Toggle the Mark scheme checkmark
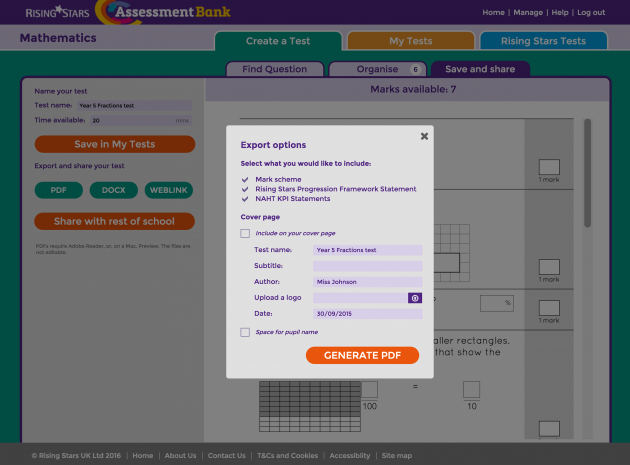 (245, 180)
